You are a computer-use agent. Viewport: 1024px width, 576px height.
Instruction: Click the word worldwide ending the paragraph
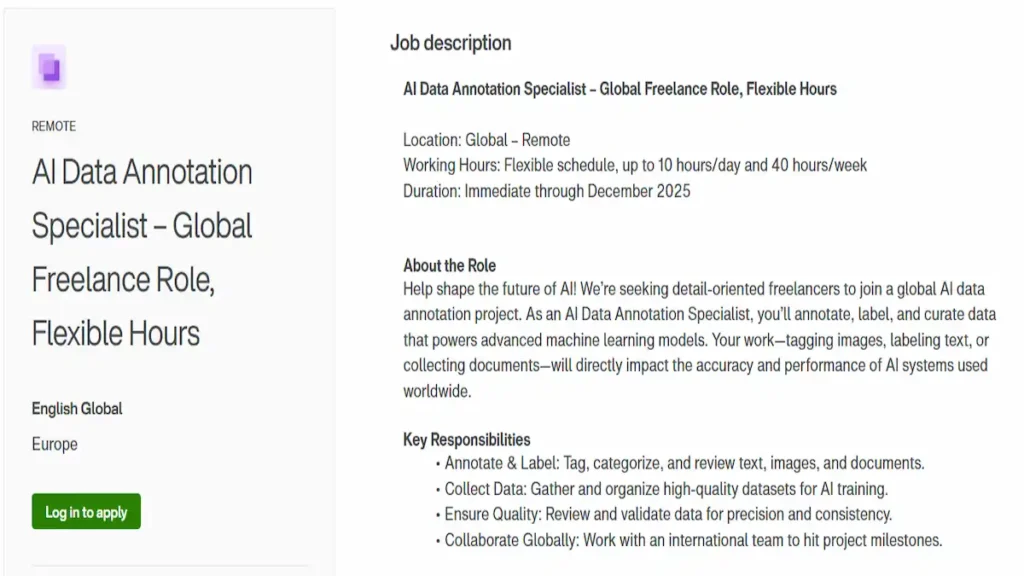tap(436, 391)
